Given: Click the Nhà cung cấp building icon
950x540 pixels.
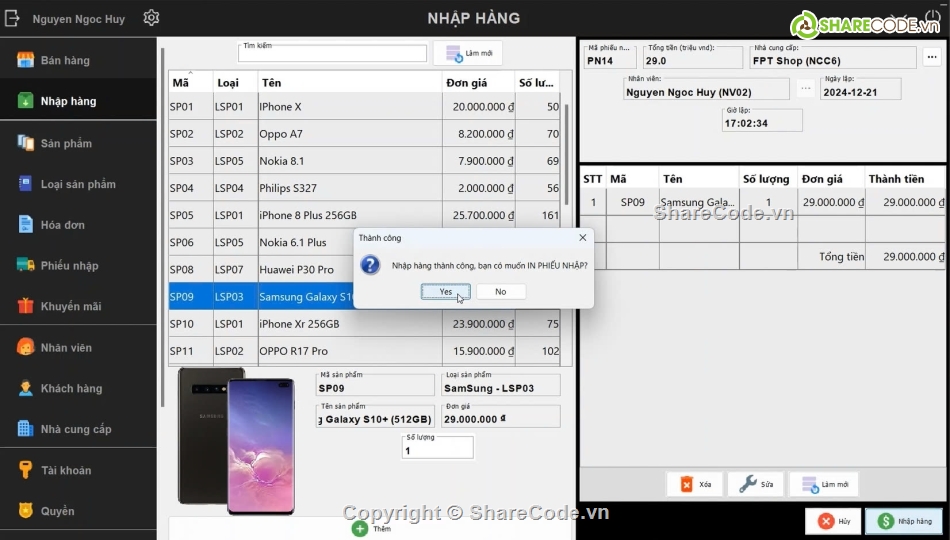Looking at the screenshot, I should click(25, 428).
